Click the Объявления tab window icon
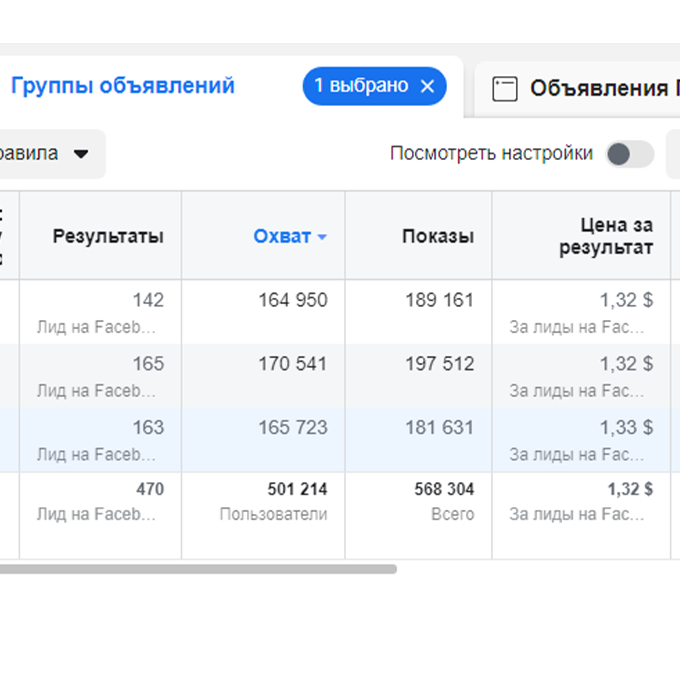This screenshot has width=680, height=700. click(505, 89)
